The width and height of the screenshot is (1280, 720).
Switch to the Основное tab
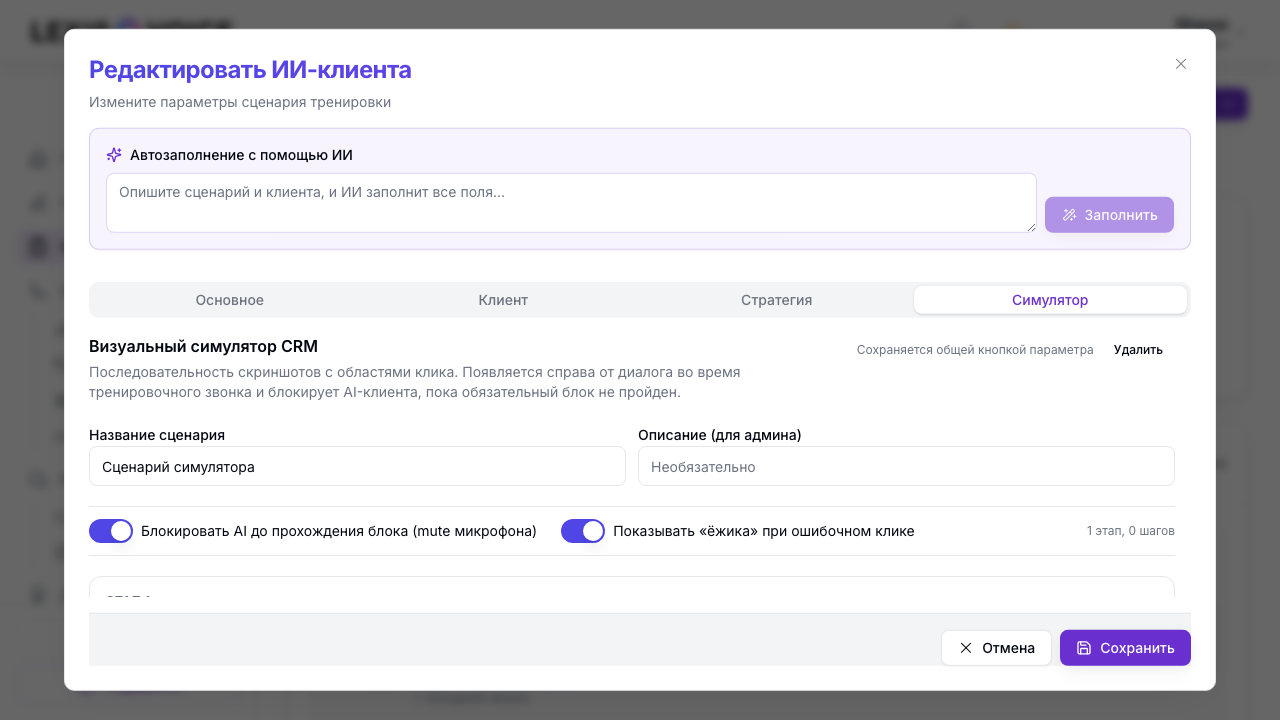coord(230,300)
